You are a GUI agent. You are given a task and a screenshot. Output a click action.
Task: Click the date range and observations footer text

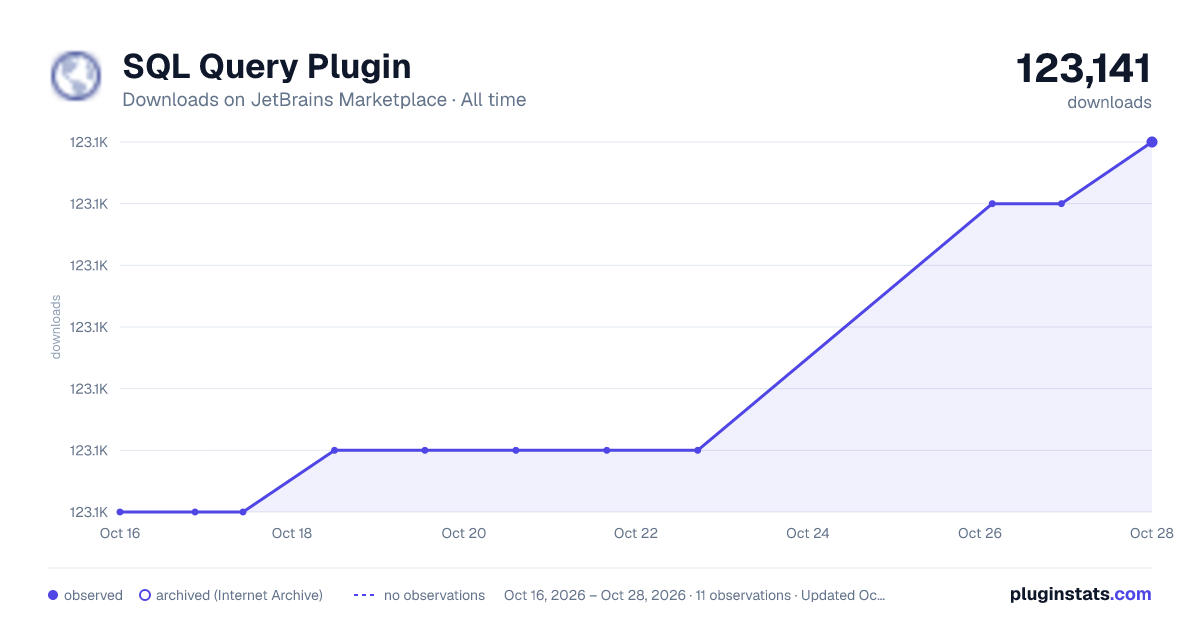695,595
